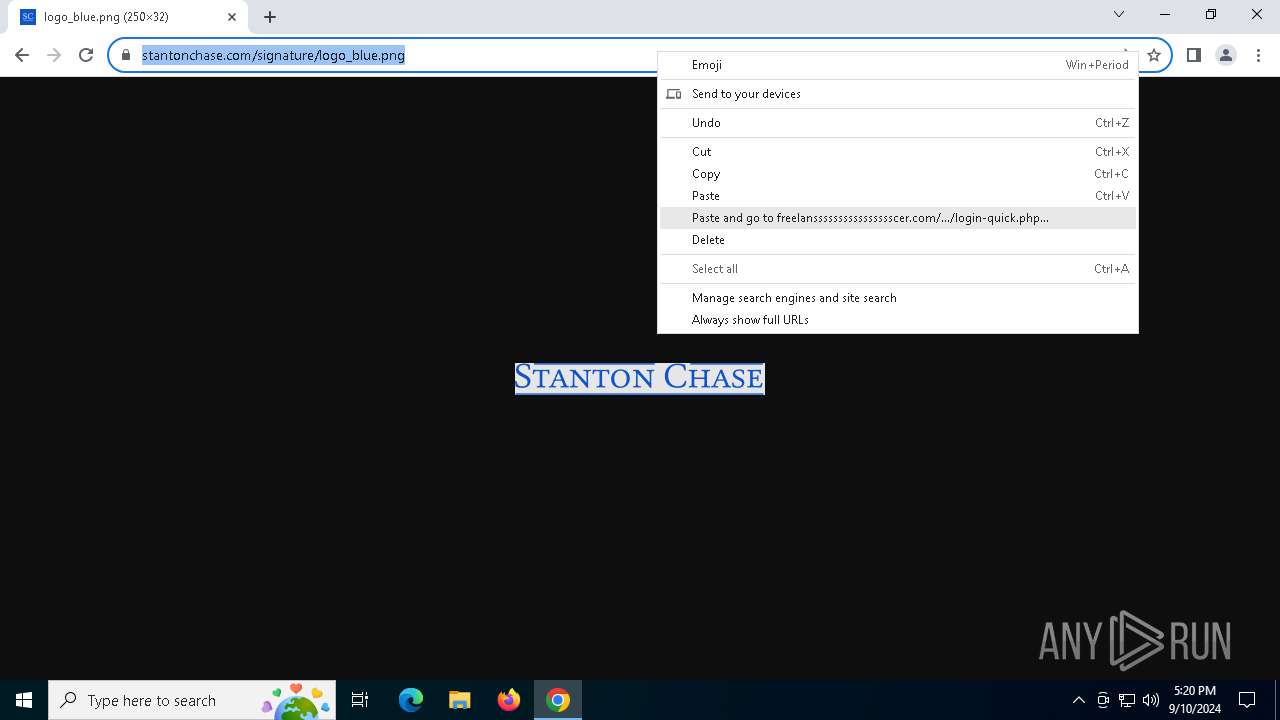Image resolution: width=1280 pixels, height=720 pixels.
Task: Open a new tab with the plus button
Action: 270,17
